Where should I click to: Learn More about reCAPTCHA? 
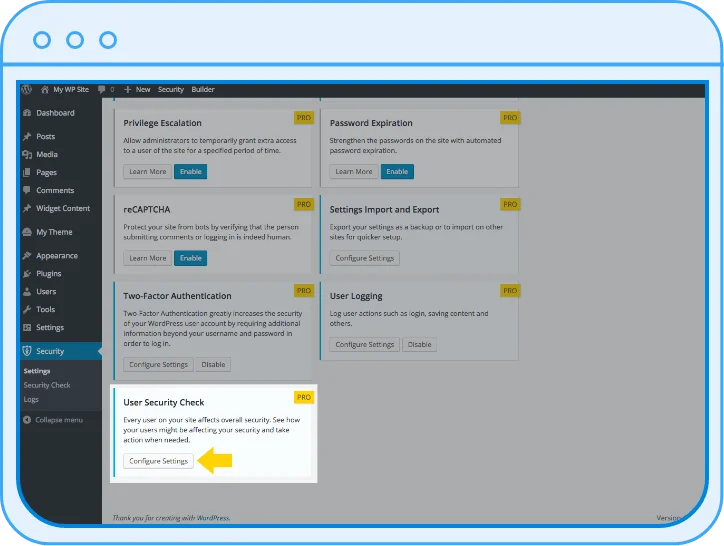coord(147,258)
